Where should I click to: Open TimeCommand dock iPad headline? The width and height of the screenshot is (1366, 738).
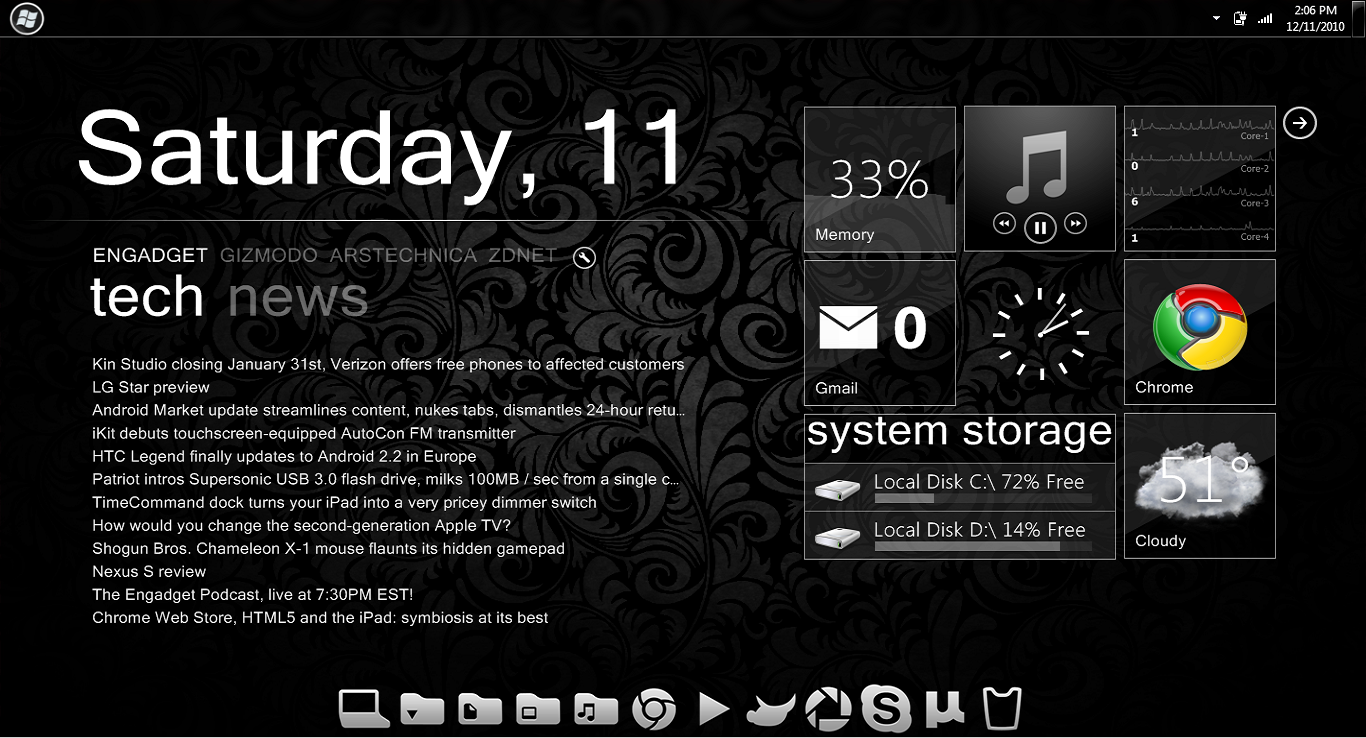(x=344, y=502)
